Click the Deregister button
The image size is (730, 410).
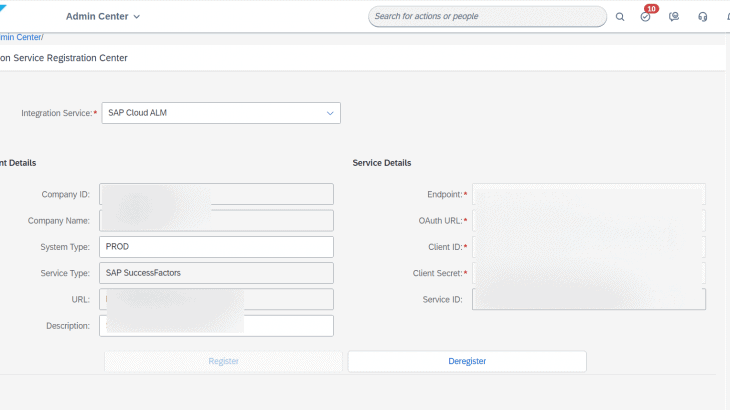(467, 361)
